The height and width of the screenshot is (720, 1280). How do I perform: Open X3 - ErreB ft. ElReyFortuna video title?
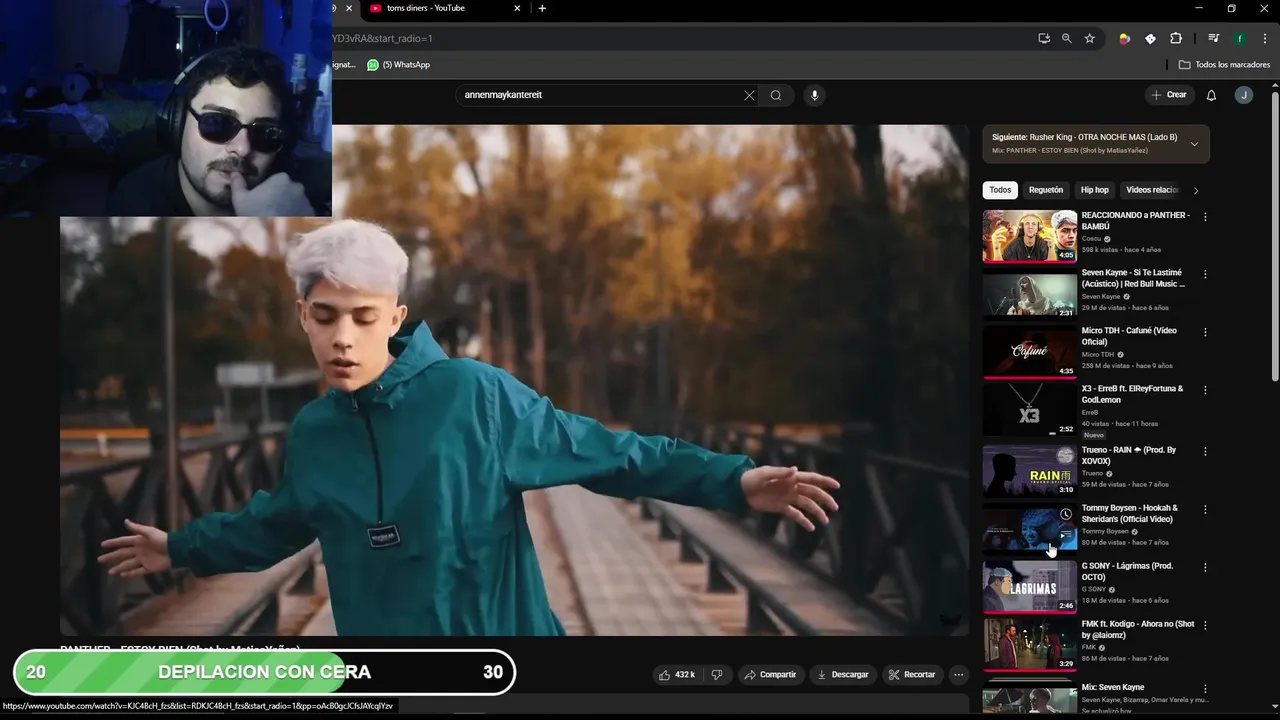coord(1132,394)
